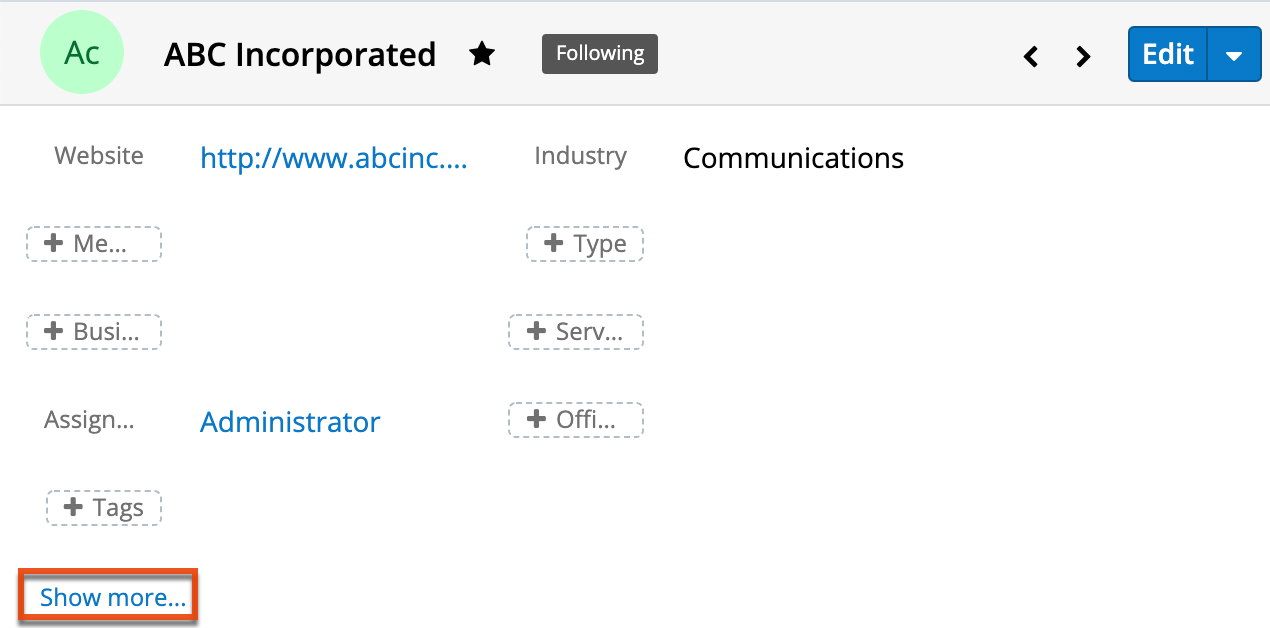
Task: Add Tags to the account
Action: click(x=104, y=508)
